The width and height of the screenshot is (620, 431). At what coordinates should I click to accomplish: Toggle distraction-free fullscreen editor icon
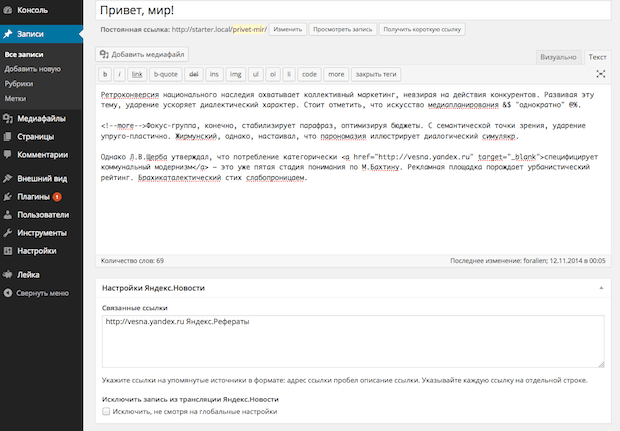coord(600,74)
